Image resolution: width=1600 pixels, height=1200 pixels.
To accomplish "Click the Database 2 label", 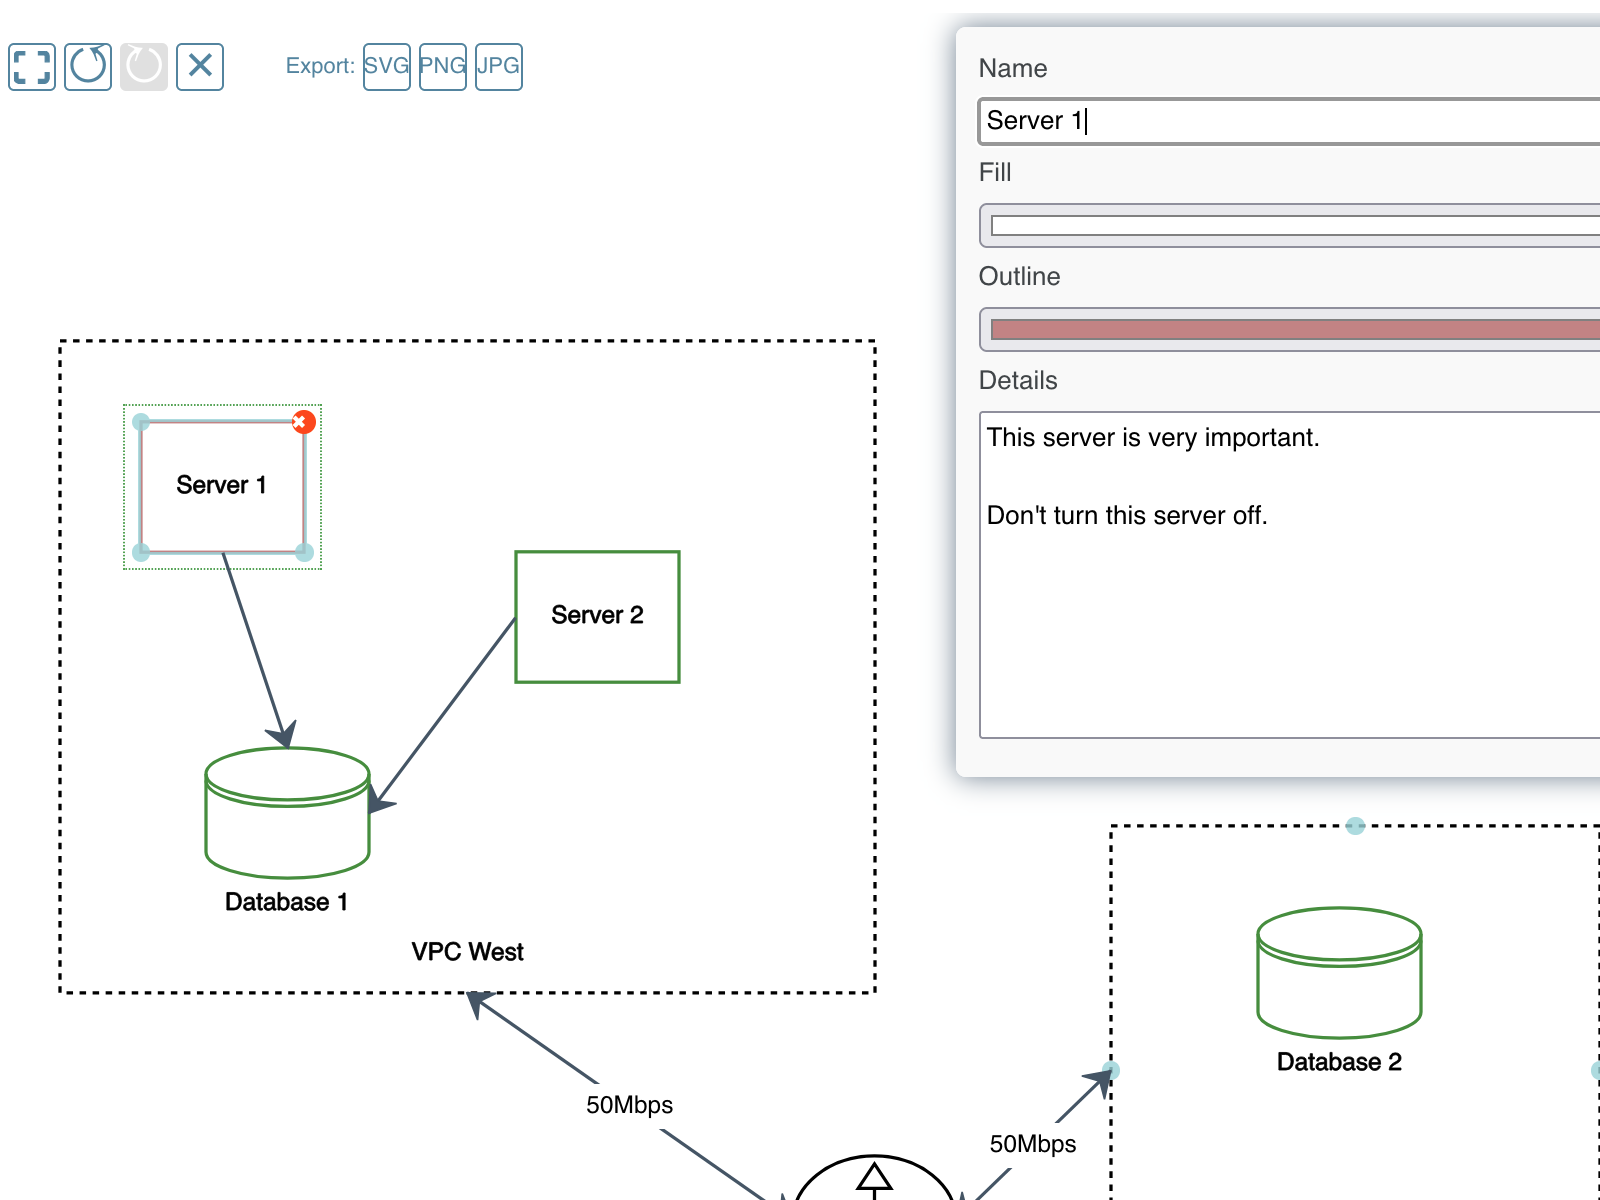I will click(1339, 1062).
